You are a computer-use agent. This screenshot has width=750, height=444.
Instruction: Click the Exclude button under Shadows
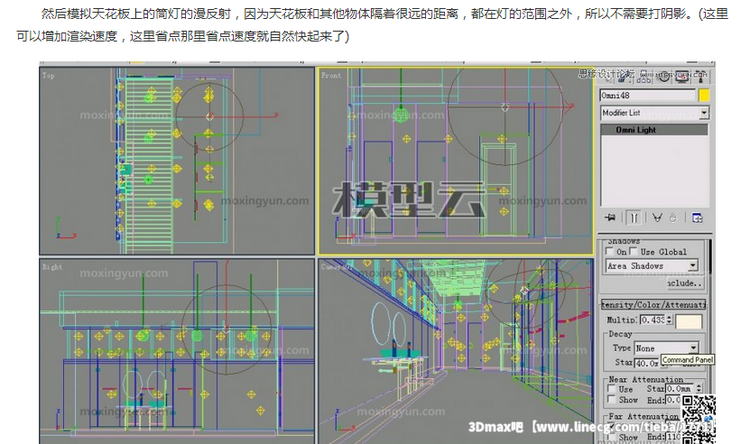(x=685, y=283)
